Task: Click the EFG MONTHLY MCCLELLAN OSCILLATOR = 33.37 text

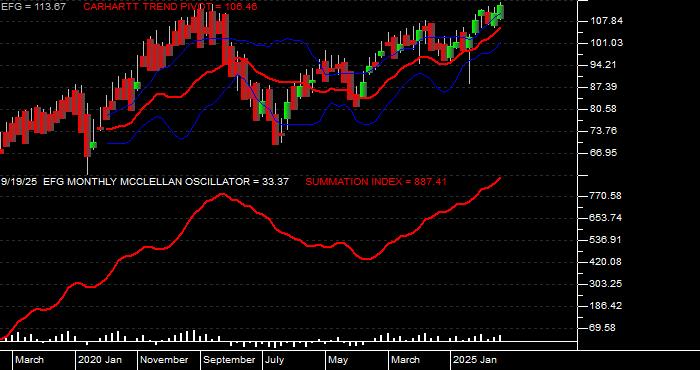Action: [166, 182]
